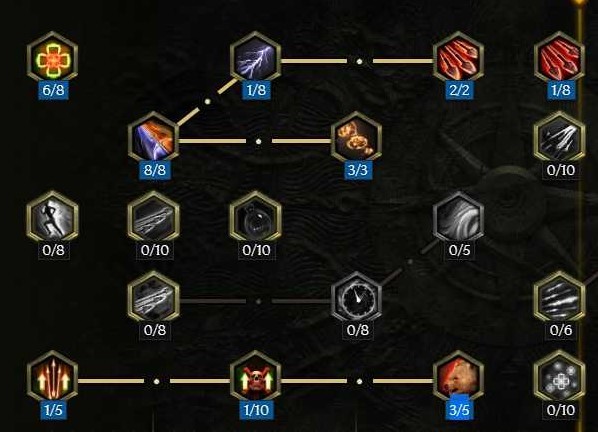Click the clock dial node showing 0/8
Image resolution: width=598 pixels, height=432 pixels.
coord(357,300)
